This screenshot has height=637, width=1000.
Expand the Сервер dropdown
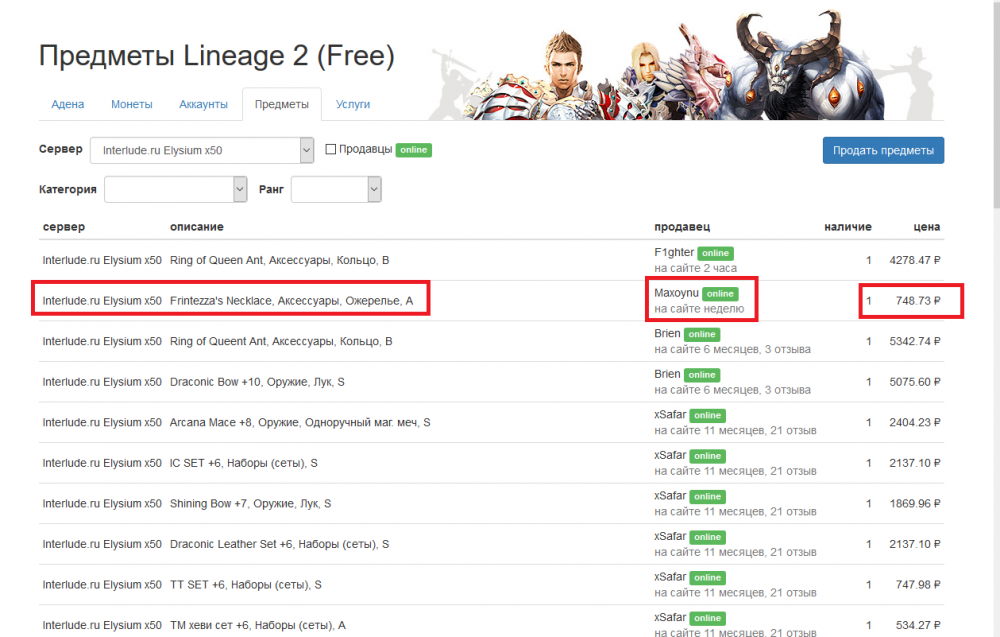[202, 150]
